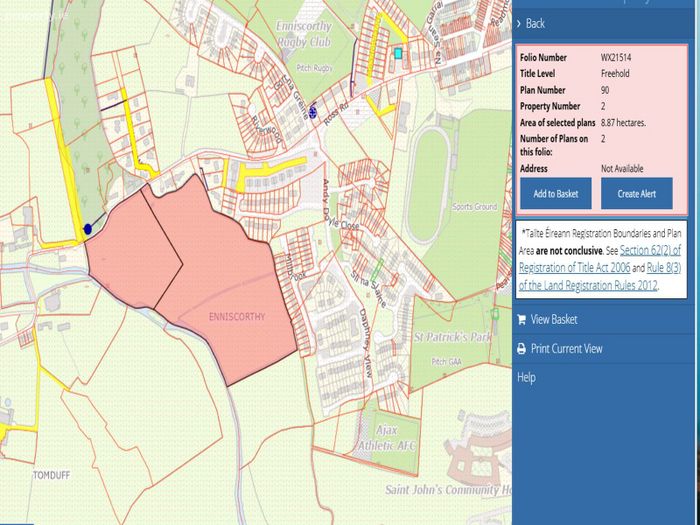This screenshot has width=700, height=525.
Task: Select the smaller left red highlighted parcel
Action: [132, 250]
